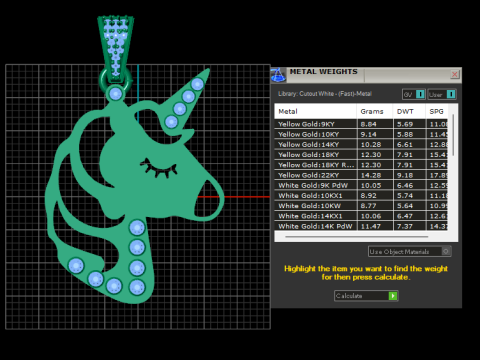Click the 10.28 grams value

(x=371, y=145)
